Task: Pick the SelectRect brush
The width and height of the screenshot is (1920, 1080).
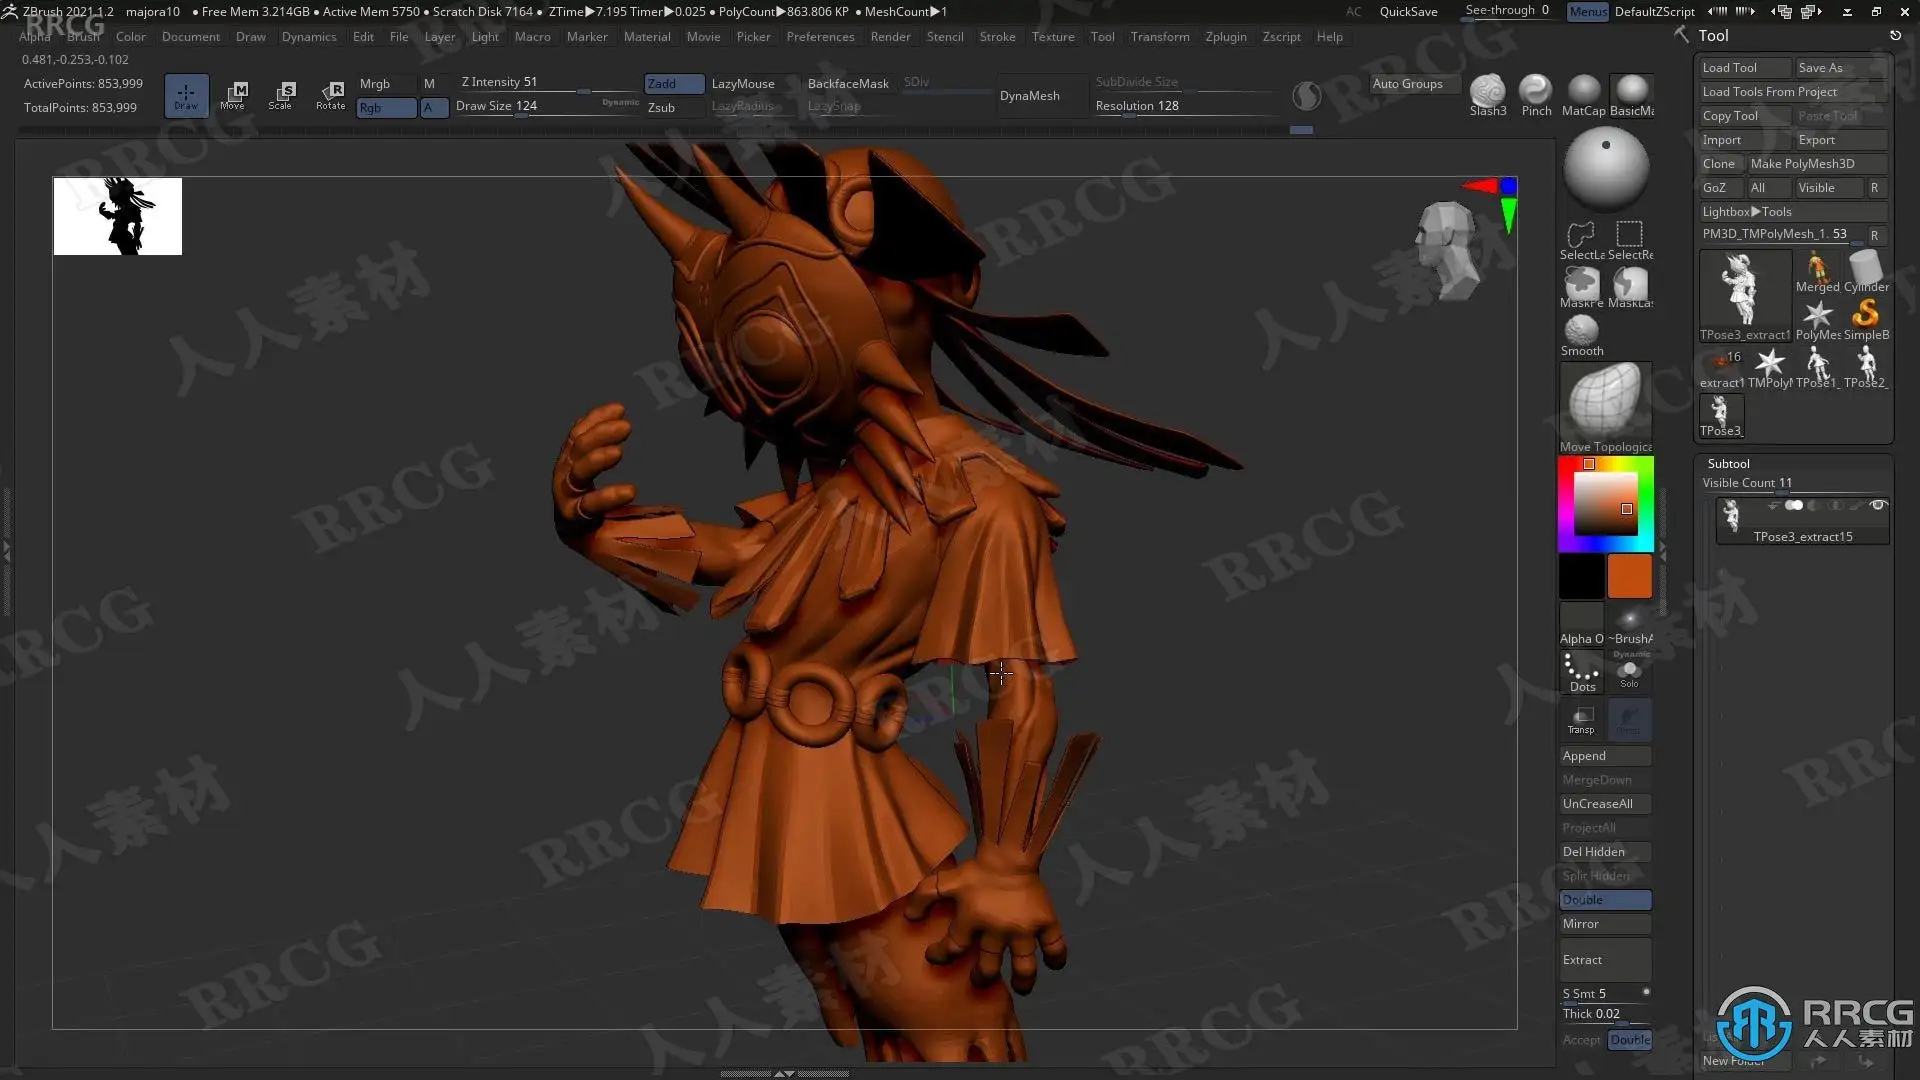Action: point(1630,240)
